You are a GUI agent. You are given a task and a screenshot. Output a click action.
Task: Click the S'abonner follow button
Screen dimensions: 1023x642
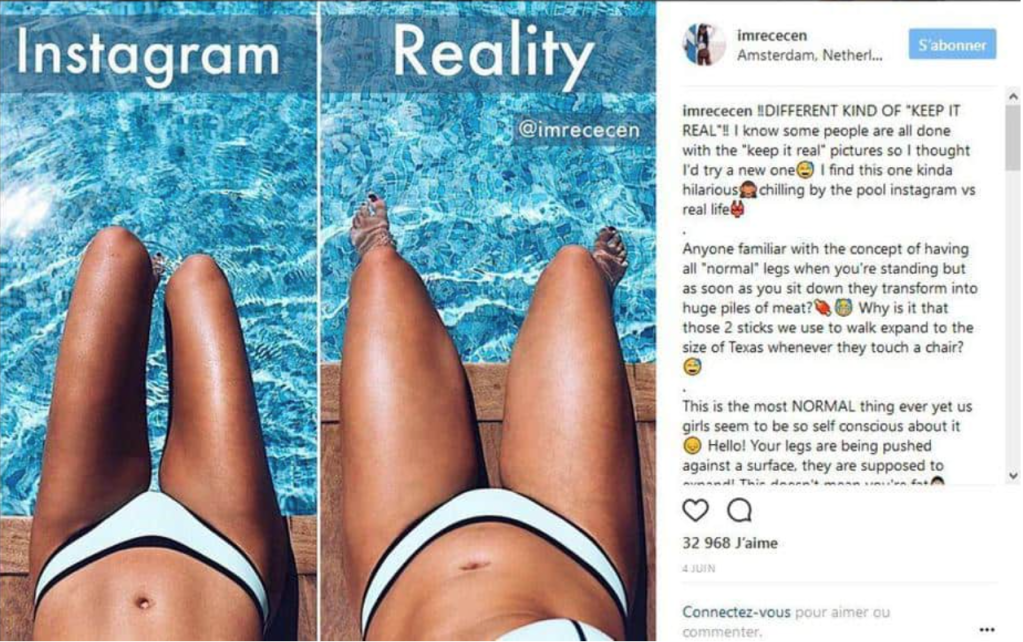952,44
